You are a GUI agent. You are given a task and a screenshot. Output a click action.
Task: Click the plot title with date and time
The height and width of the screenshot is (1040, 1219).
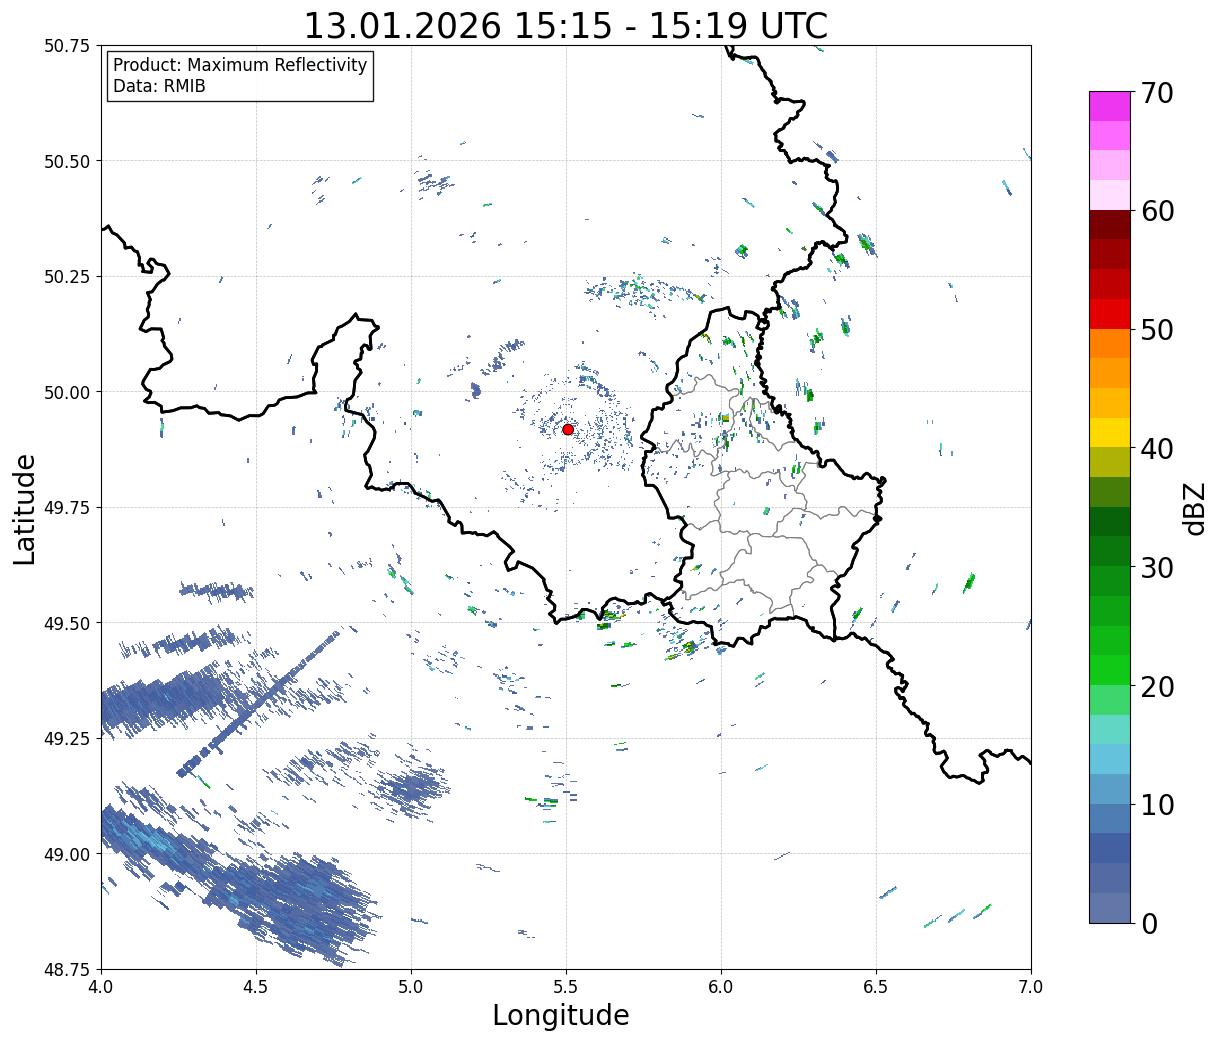tap(566, 25)
